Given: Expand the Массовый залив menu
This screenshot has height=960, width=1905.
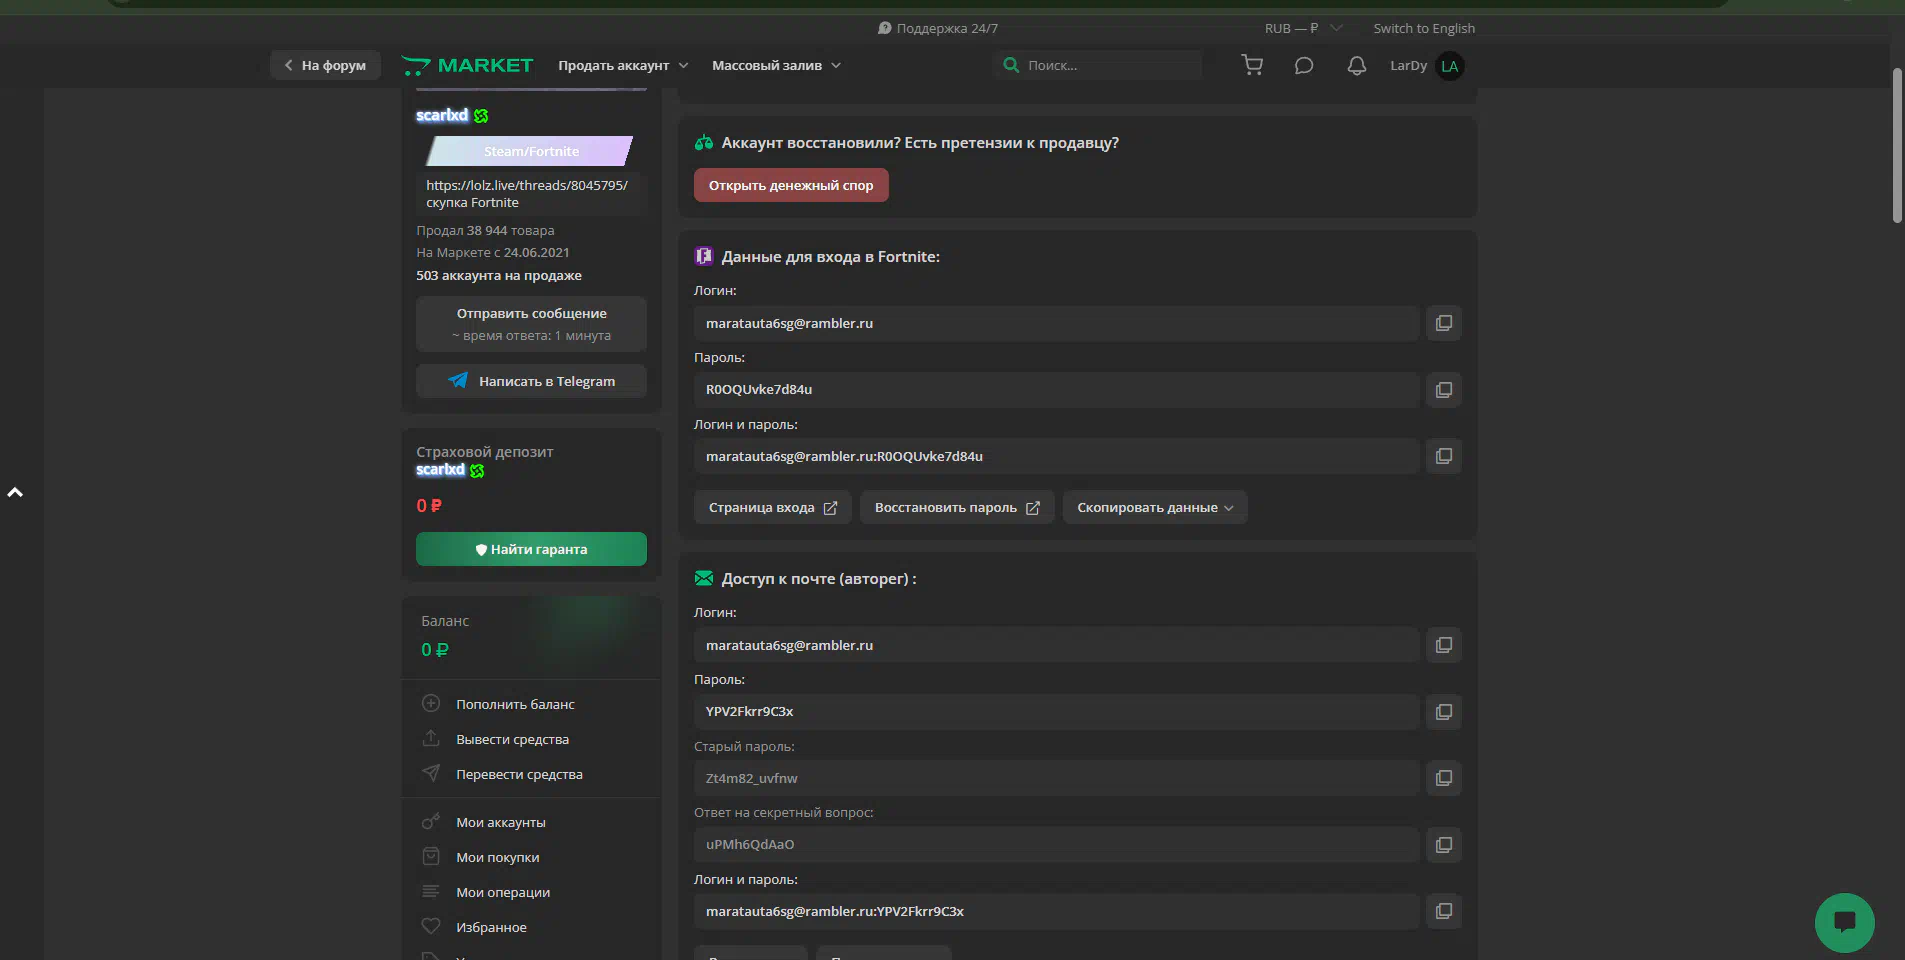Looking at the screenshot, I should point(776,65).
